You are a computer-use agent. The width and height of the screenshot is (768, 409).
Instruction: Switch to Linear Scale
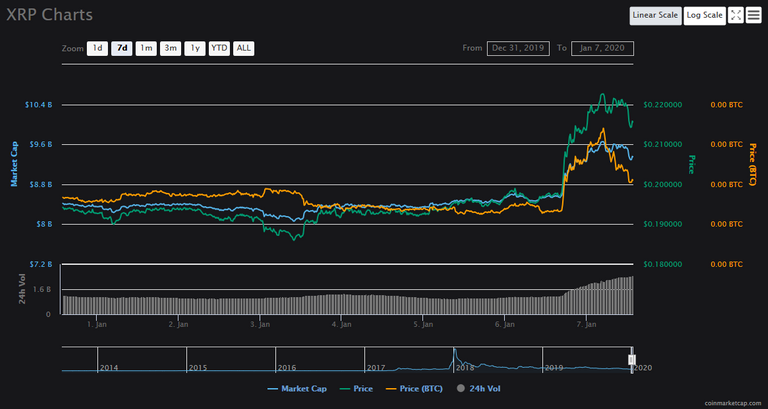655,15
